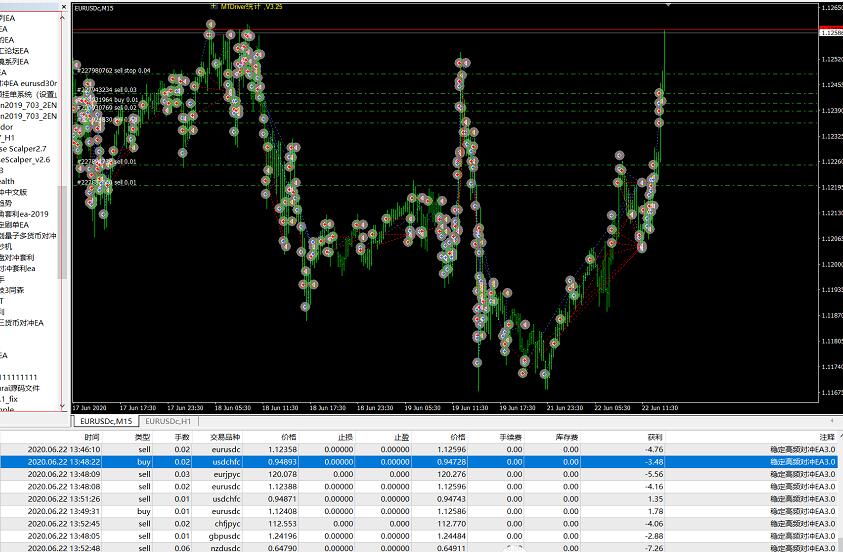Click the MTDriver indicator icon at chart top

[212, 5]
